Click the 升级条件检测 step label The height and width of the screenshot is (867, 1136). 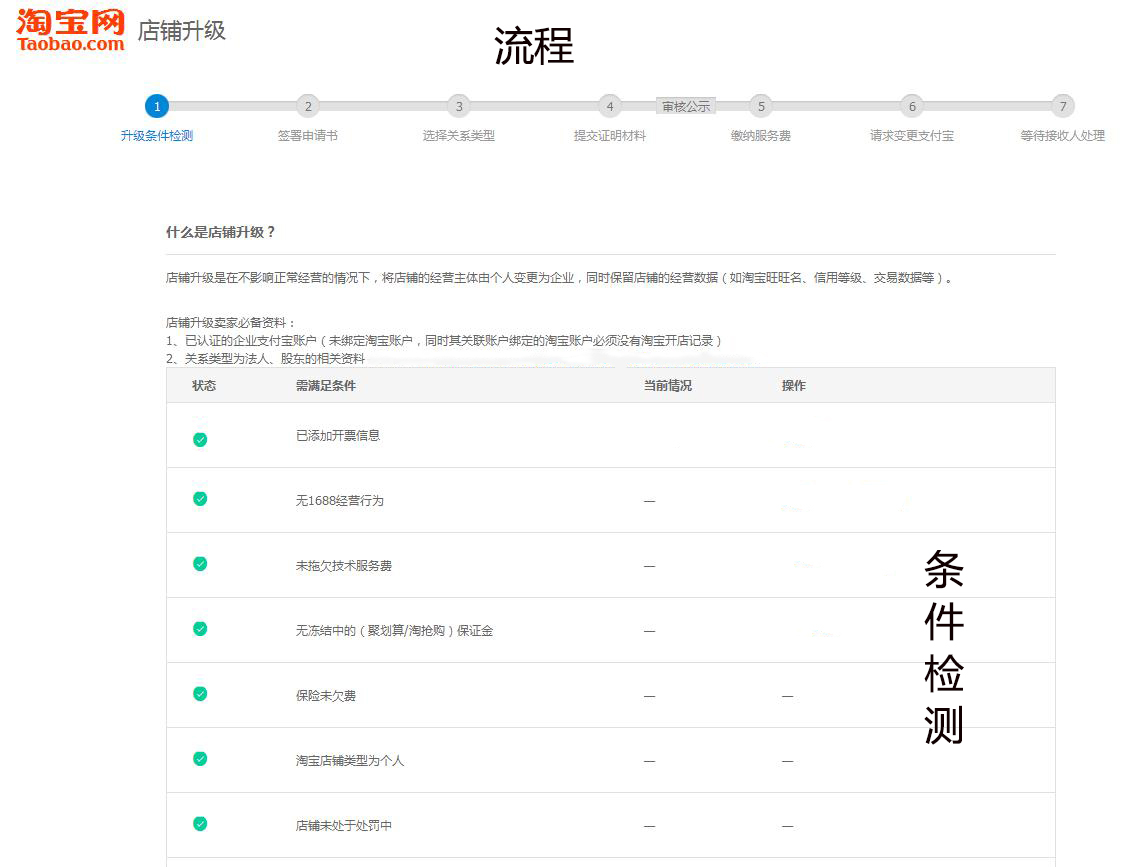(157, 136)
